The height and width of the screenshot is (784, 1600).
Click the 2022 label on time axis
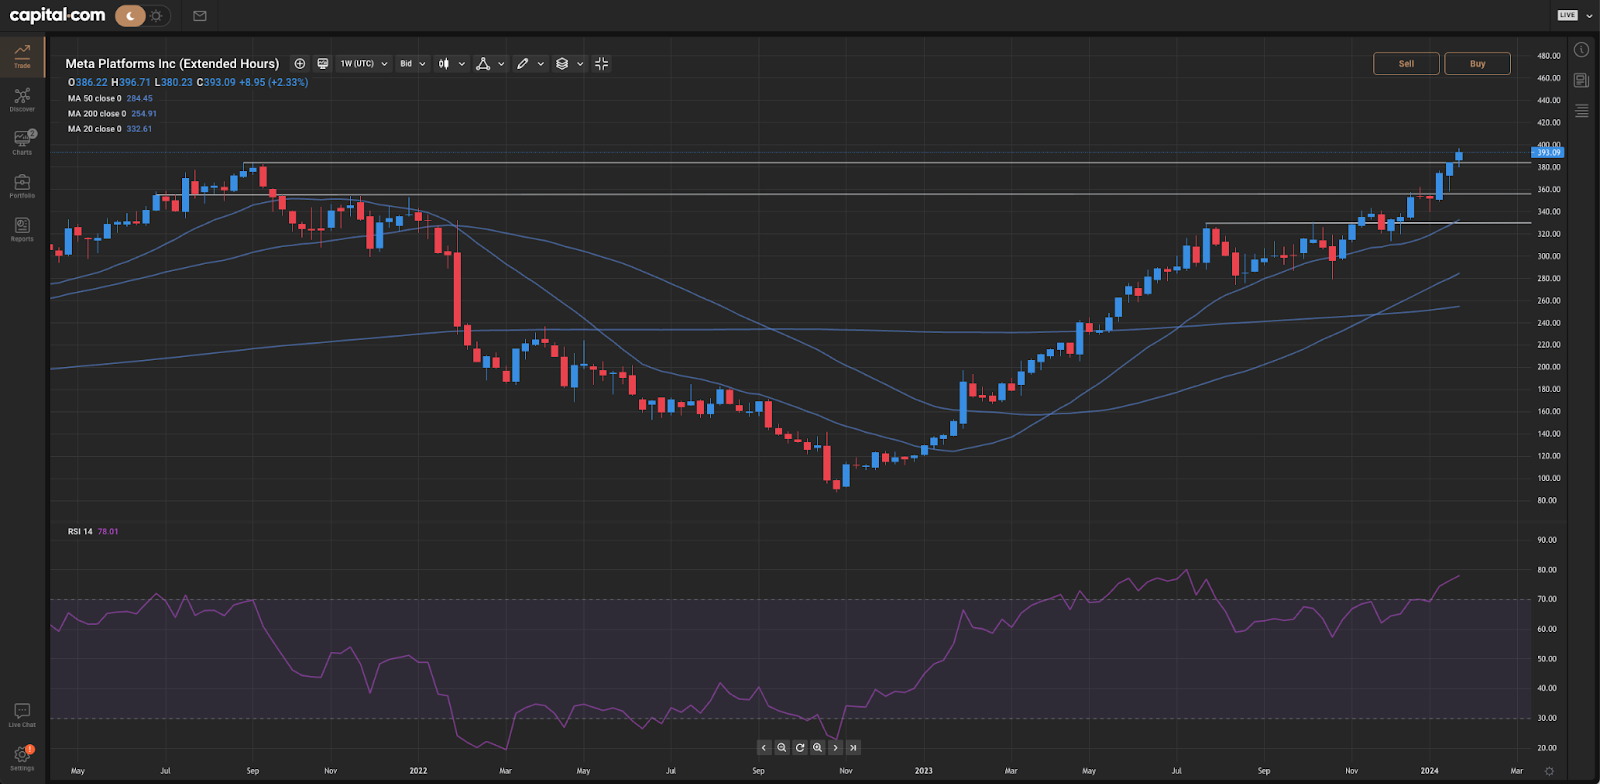point(418,771)
